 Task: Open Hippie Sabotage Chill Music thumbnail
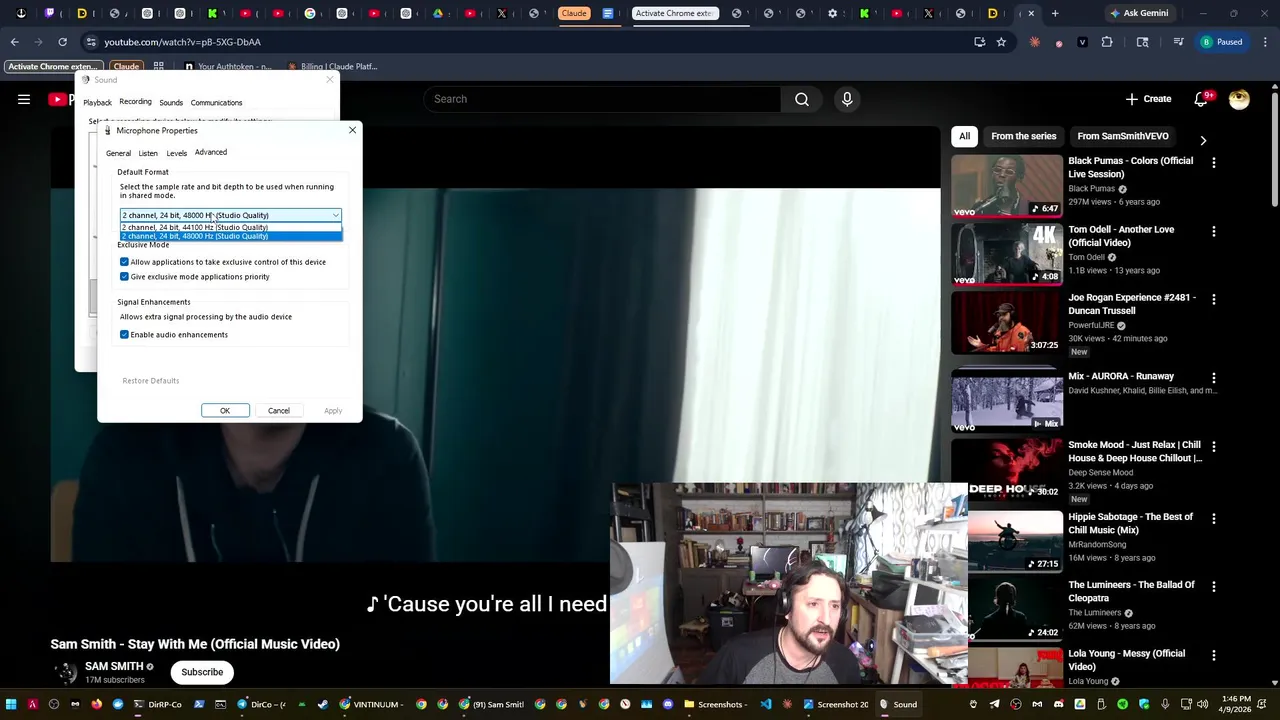pyautogui.click(x=1007, y=541)
